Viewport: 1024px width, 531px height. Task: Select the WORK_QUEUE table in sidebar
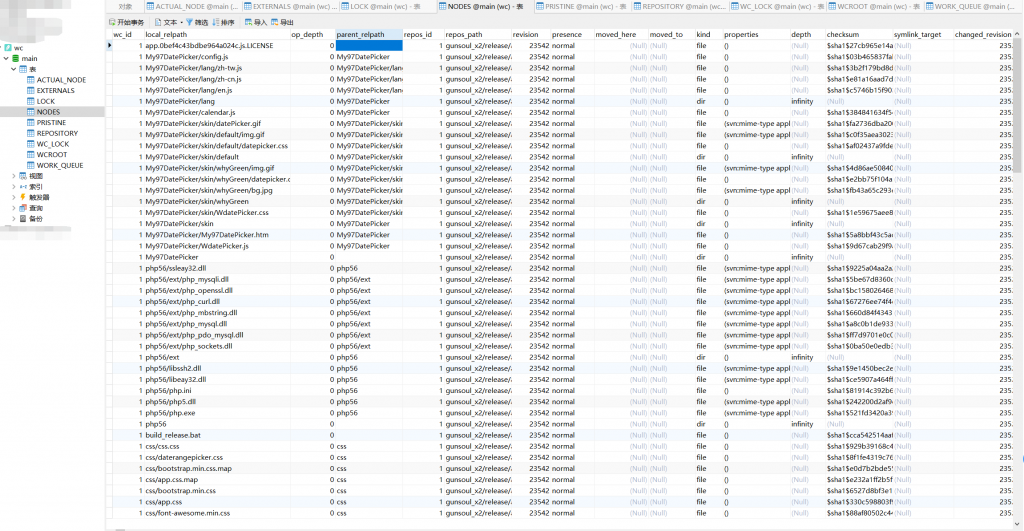click(59, 165)
